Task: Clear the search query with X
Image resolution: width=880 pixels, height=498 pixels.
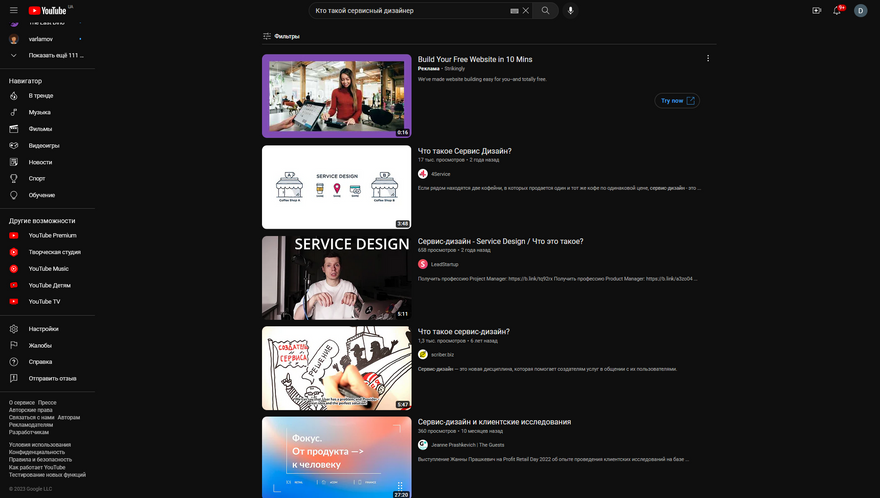Action: 526,11
